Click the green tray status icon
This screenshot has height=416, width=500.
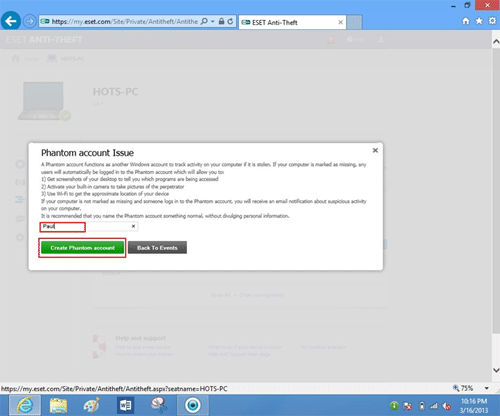click(394, 406)
